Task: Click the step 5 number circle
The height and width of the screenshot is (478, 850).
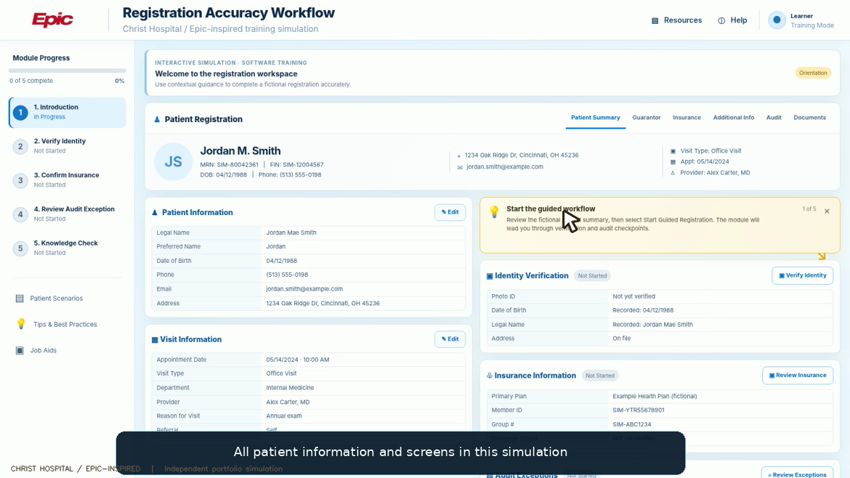Action: (x=21, y=248)
